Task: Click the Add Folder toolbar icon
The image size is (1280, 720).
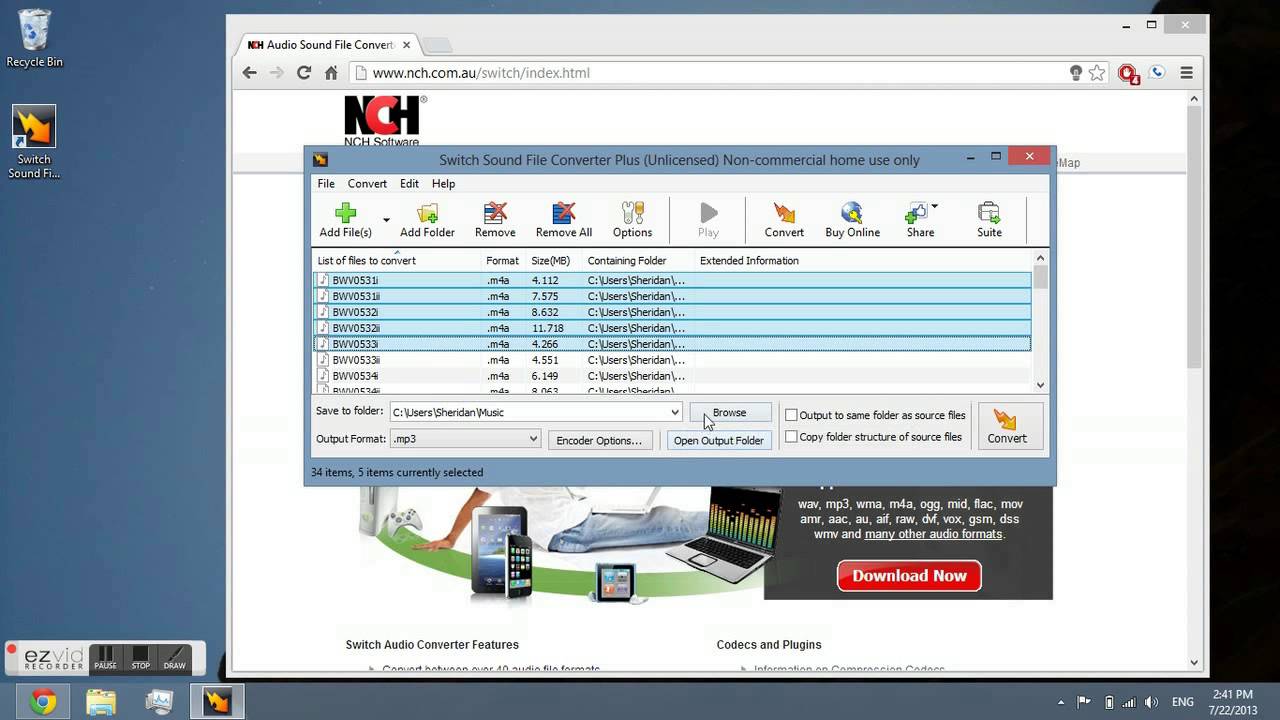Action: tap(427, 220)
